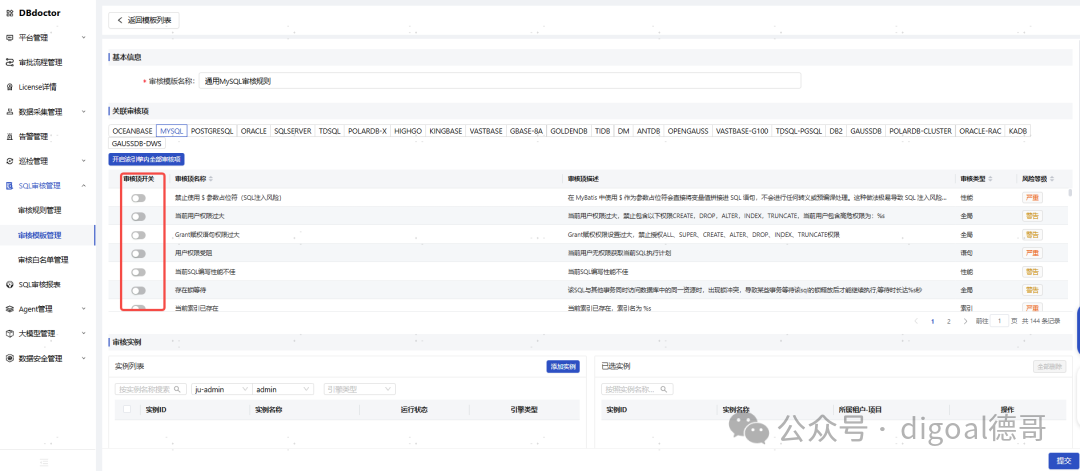Toggle switch for 当前用户权限过大 rule

tap(138, 216)
